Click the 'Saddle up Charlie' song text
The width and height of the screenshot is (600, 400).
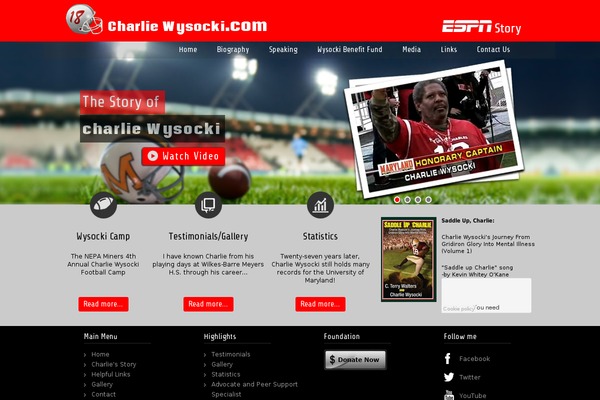coord(477,268)
